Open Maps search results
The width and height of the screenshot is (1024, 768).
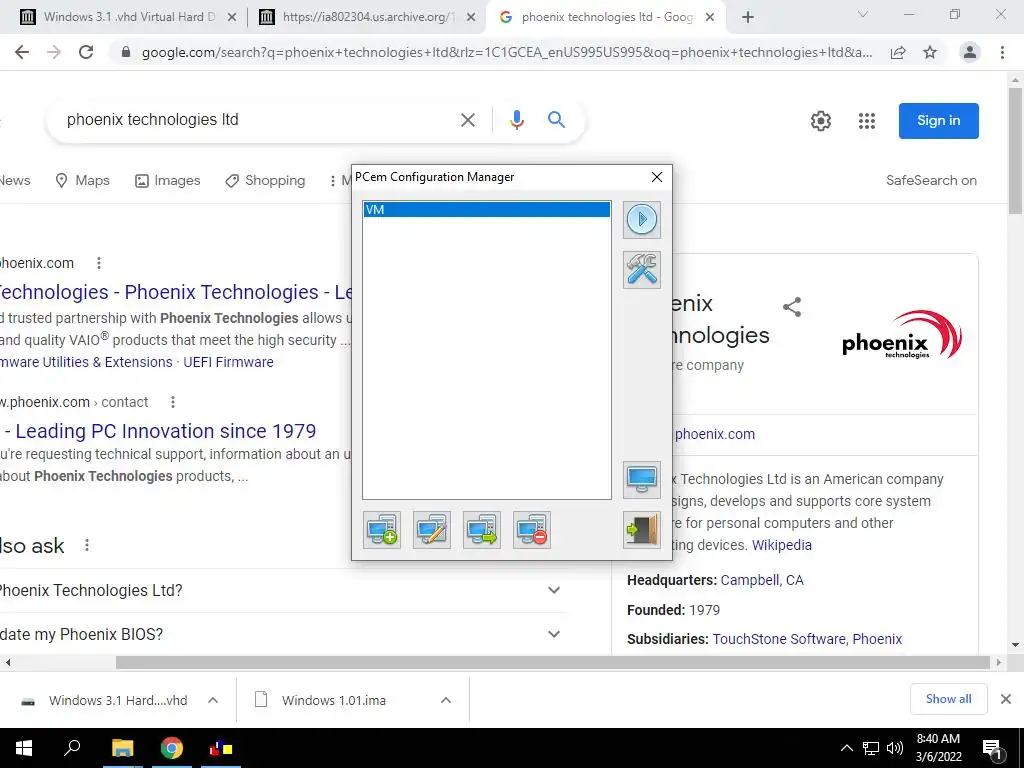tap(82, 180)
